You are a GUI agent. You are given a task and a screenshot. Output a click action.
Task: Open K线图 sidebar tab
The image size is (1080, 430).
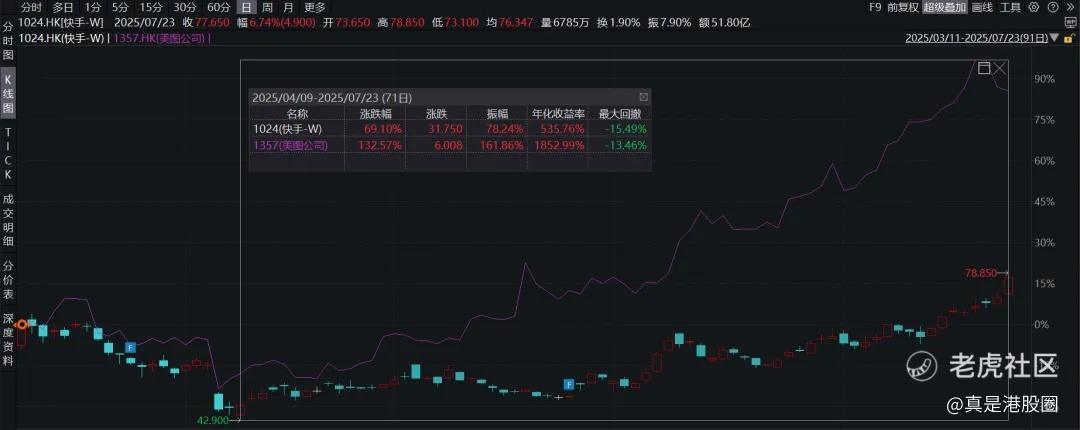click(x=8, y=92)
